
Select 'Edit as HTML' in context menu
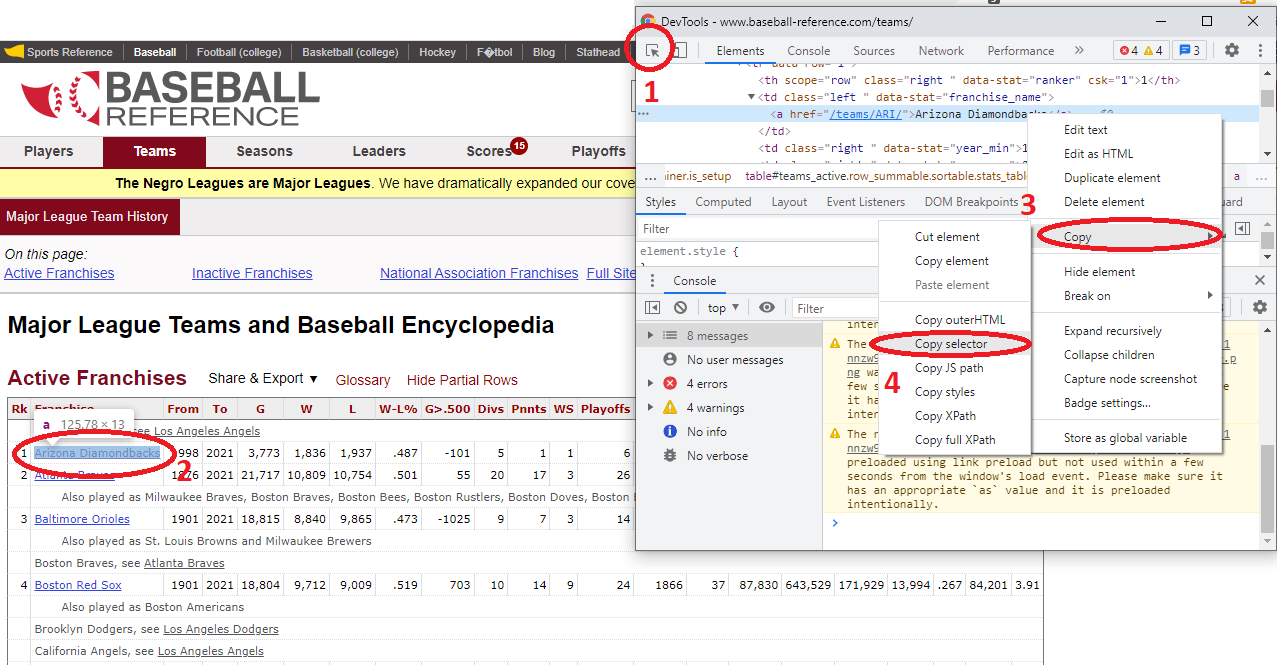1125,154
